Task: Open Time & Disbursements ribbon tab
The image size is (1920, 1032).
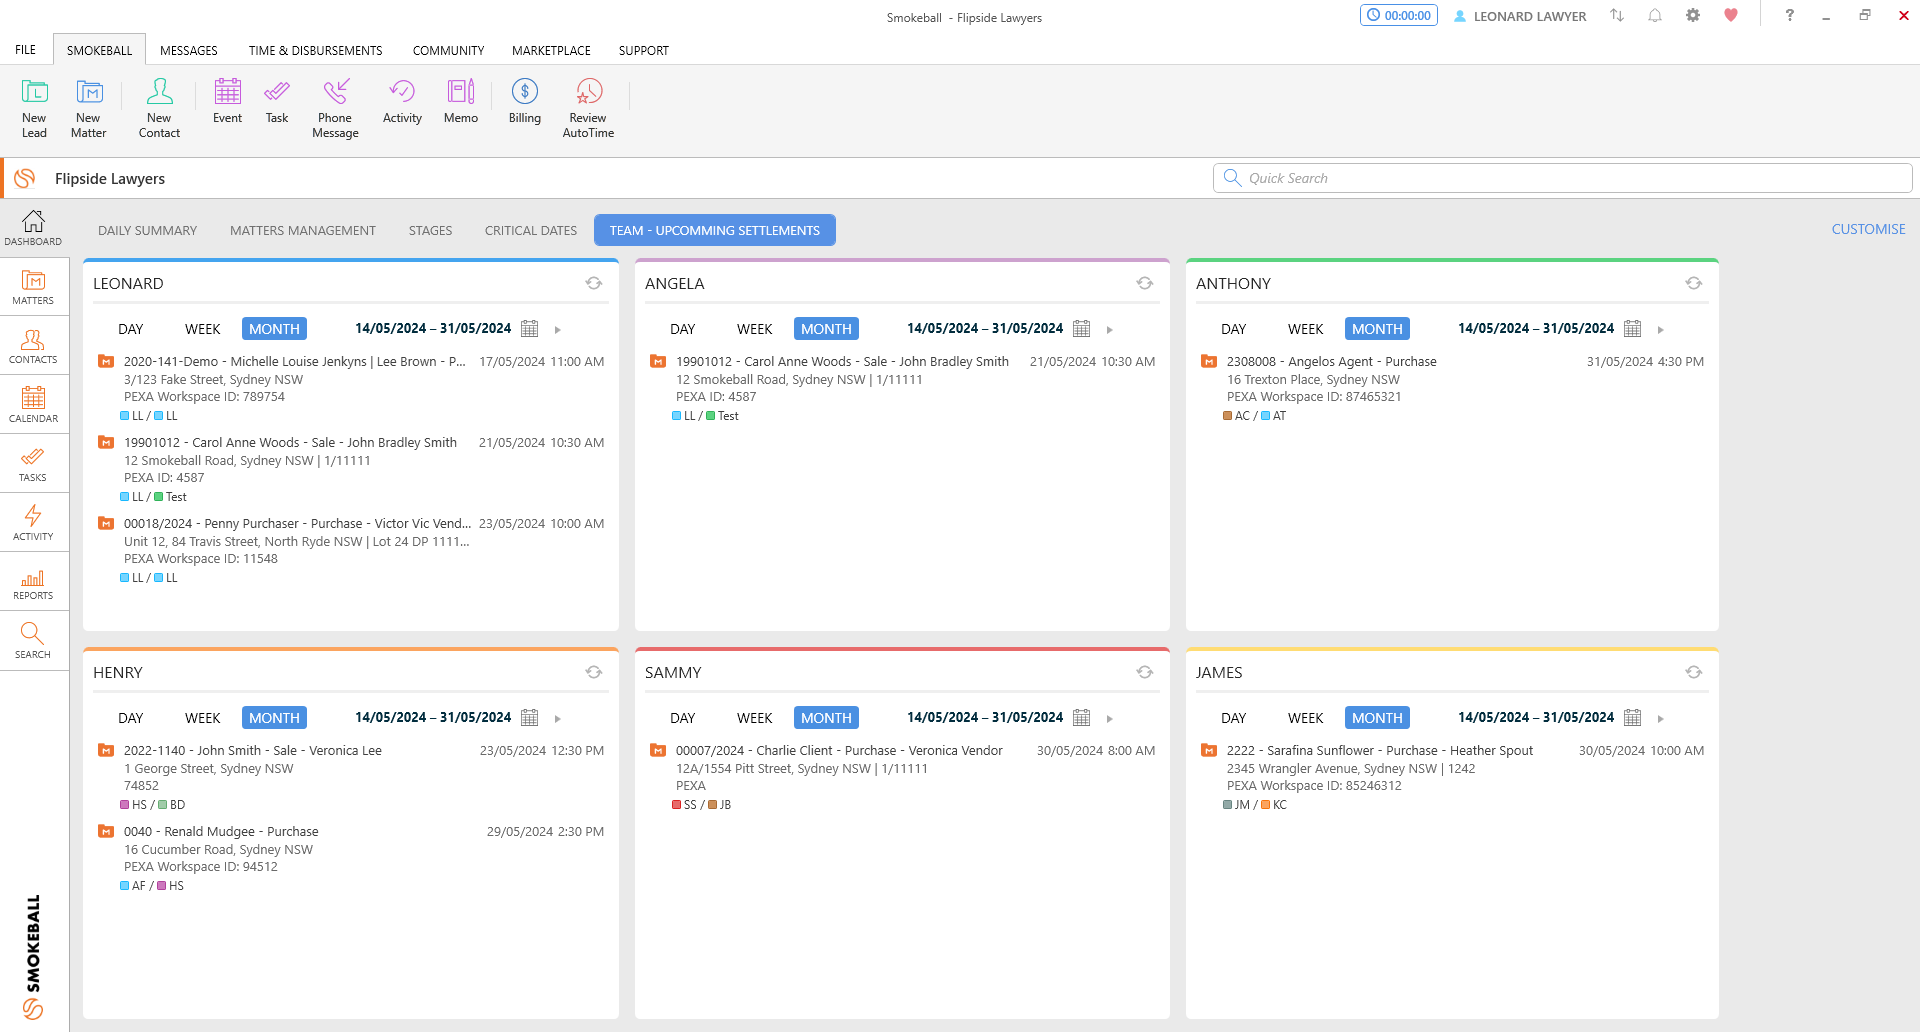Action: 316,51
